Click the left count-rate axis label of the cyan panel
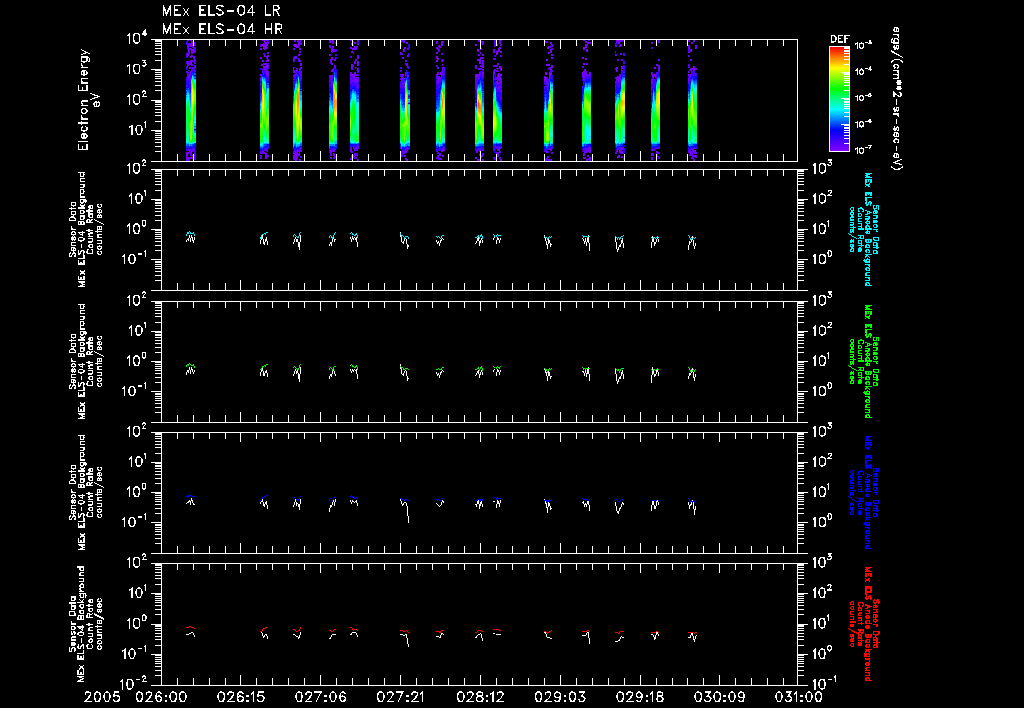This screenshot has height=708, width=1024. pos(86,229)
